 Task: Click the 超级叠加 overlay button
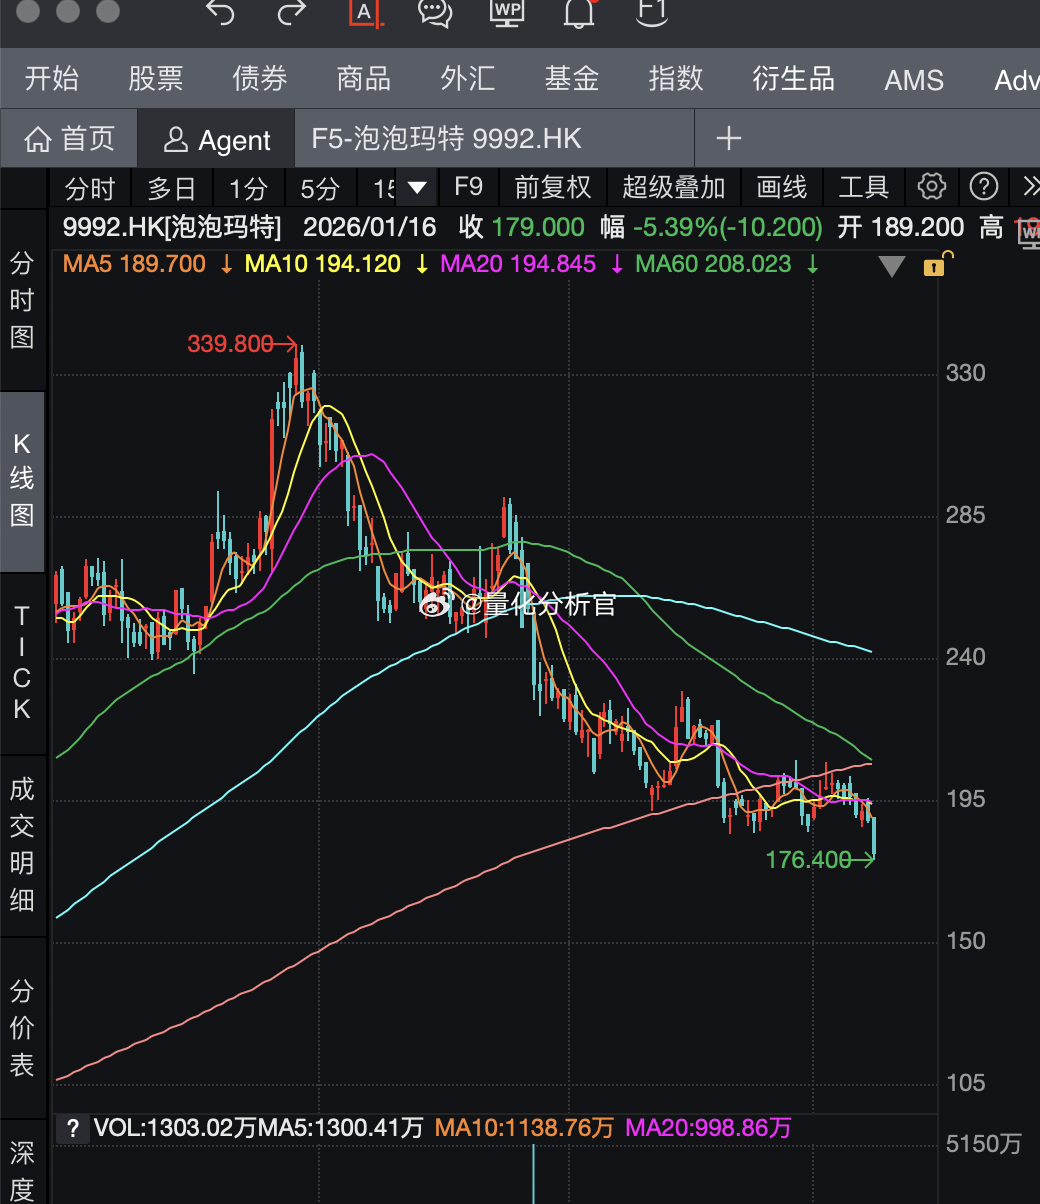[x=674, y=187]
